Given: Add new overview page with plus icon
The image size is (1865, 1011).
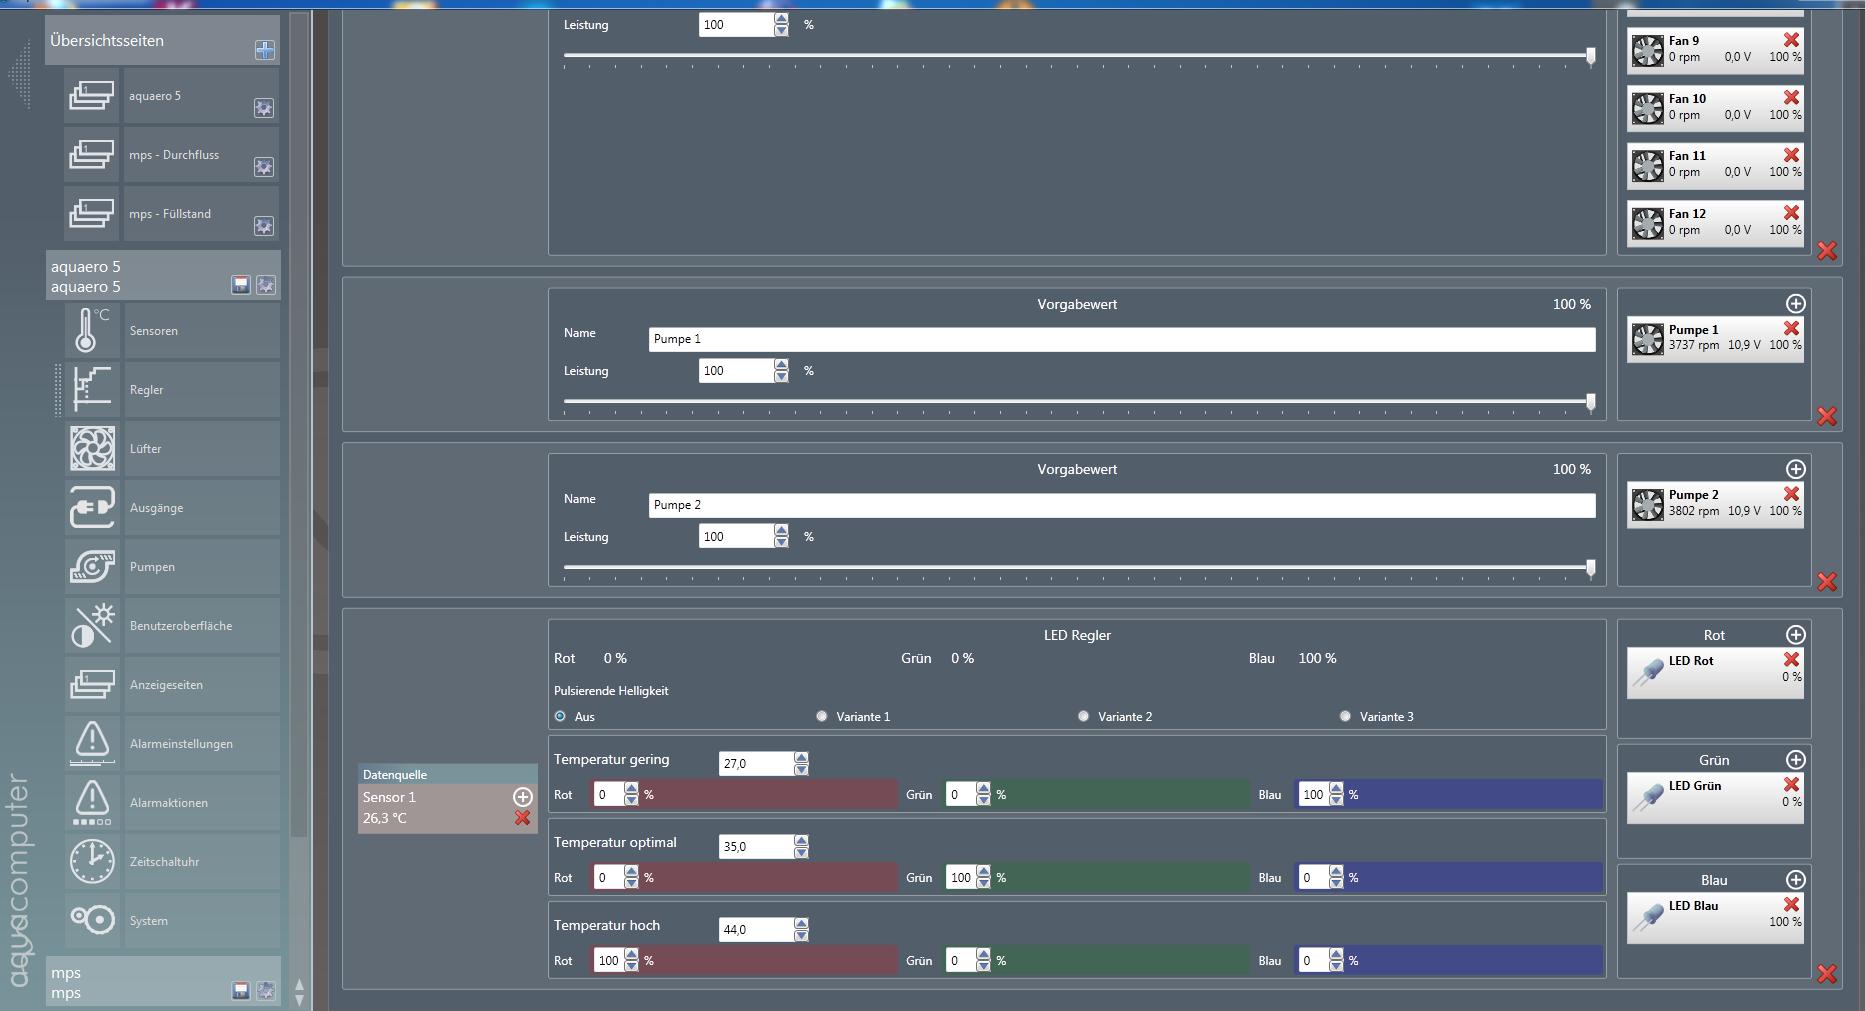Looking at the screenshot, I should (264, 50).
